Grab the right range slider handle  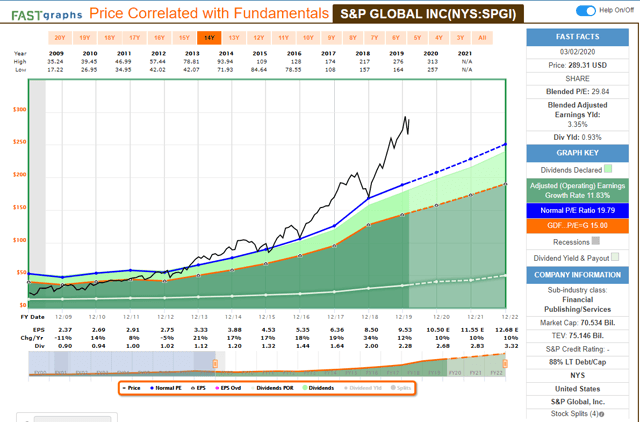(x=505, y=363)
